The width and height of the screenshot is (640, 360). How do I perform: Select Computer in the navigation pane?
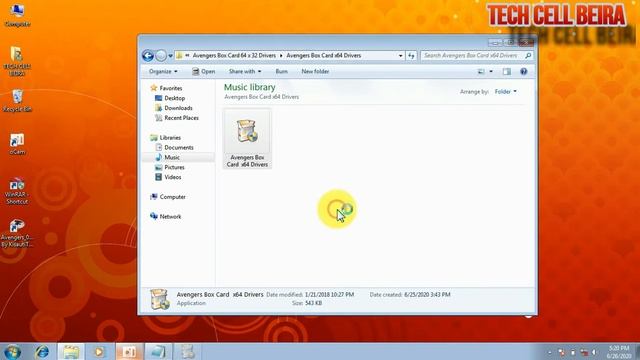(168, 197)
